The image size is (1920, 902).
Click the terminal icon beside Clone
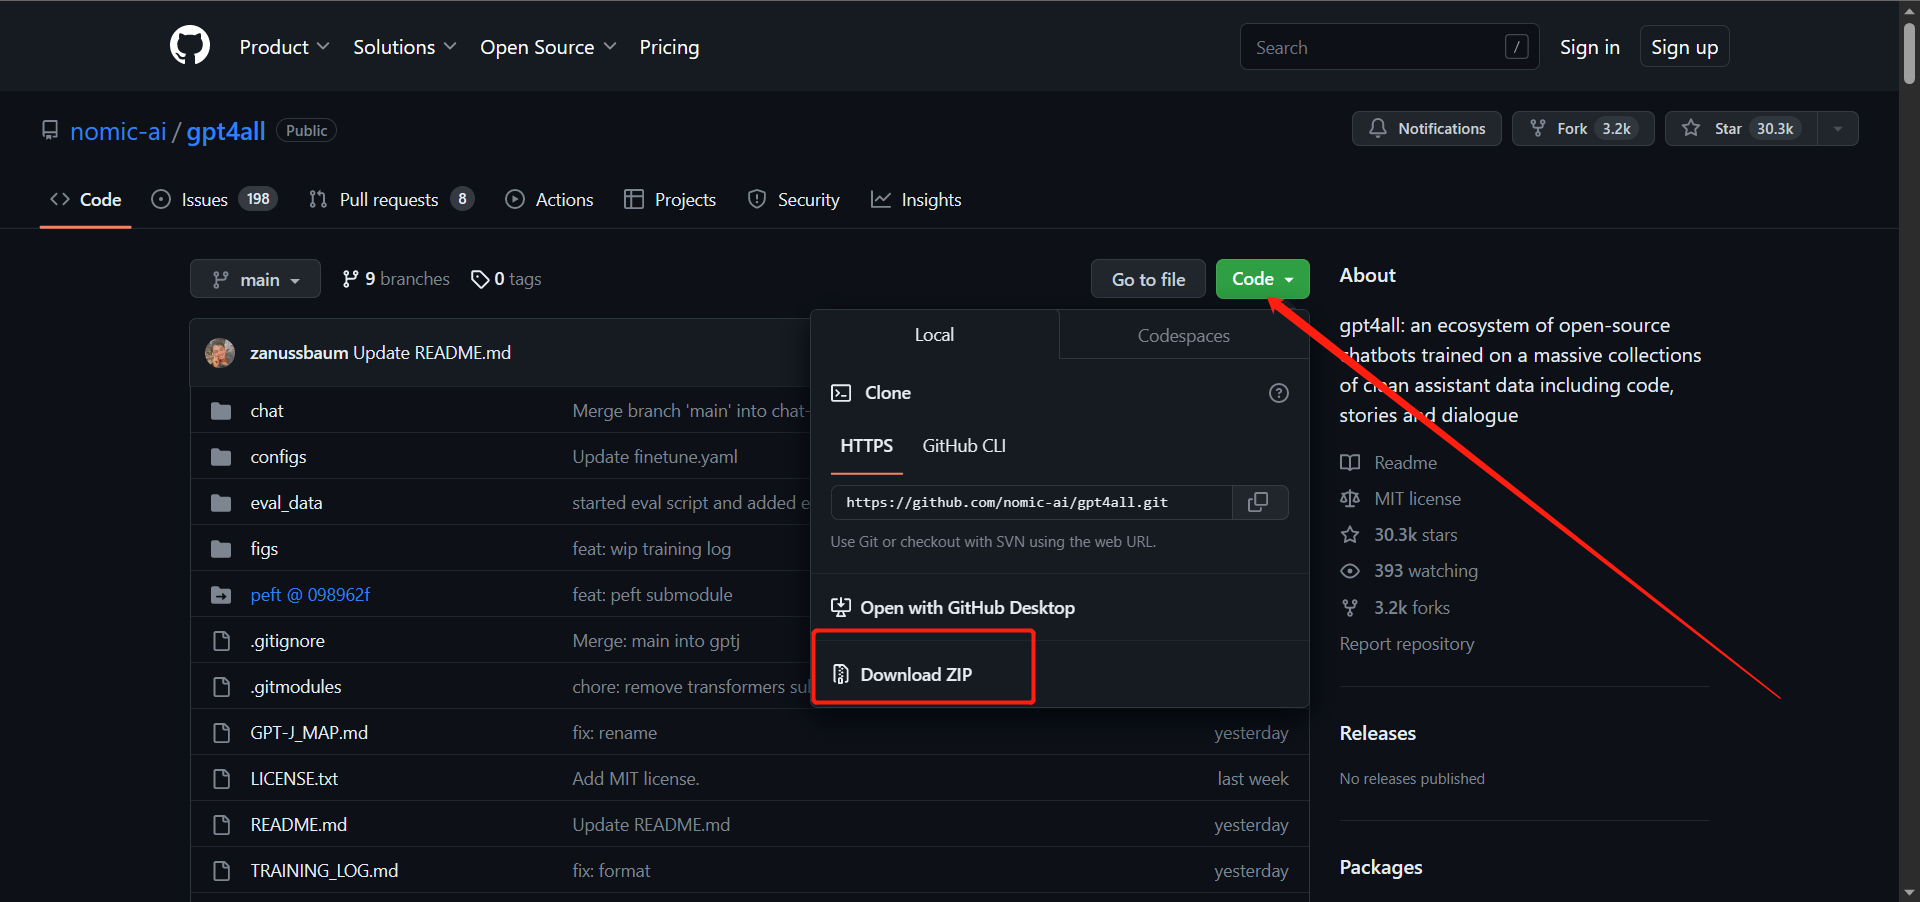tap(841, 393)
